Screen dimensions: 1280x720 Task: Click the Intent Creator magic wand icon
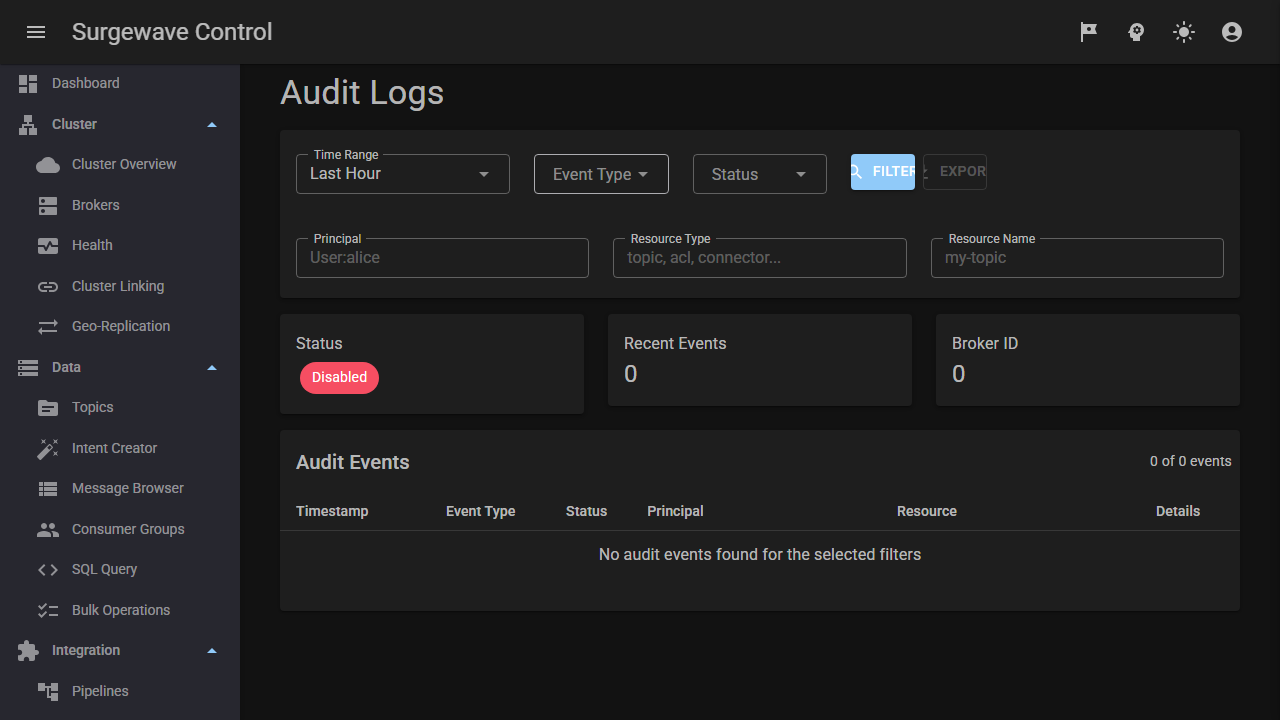[x=48, y=449]
